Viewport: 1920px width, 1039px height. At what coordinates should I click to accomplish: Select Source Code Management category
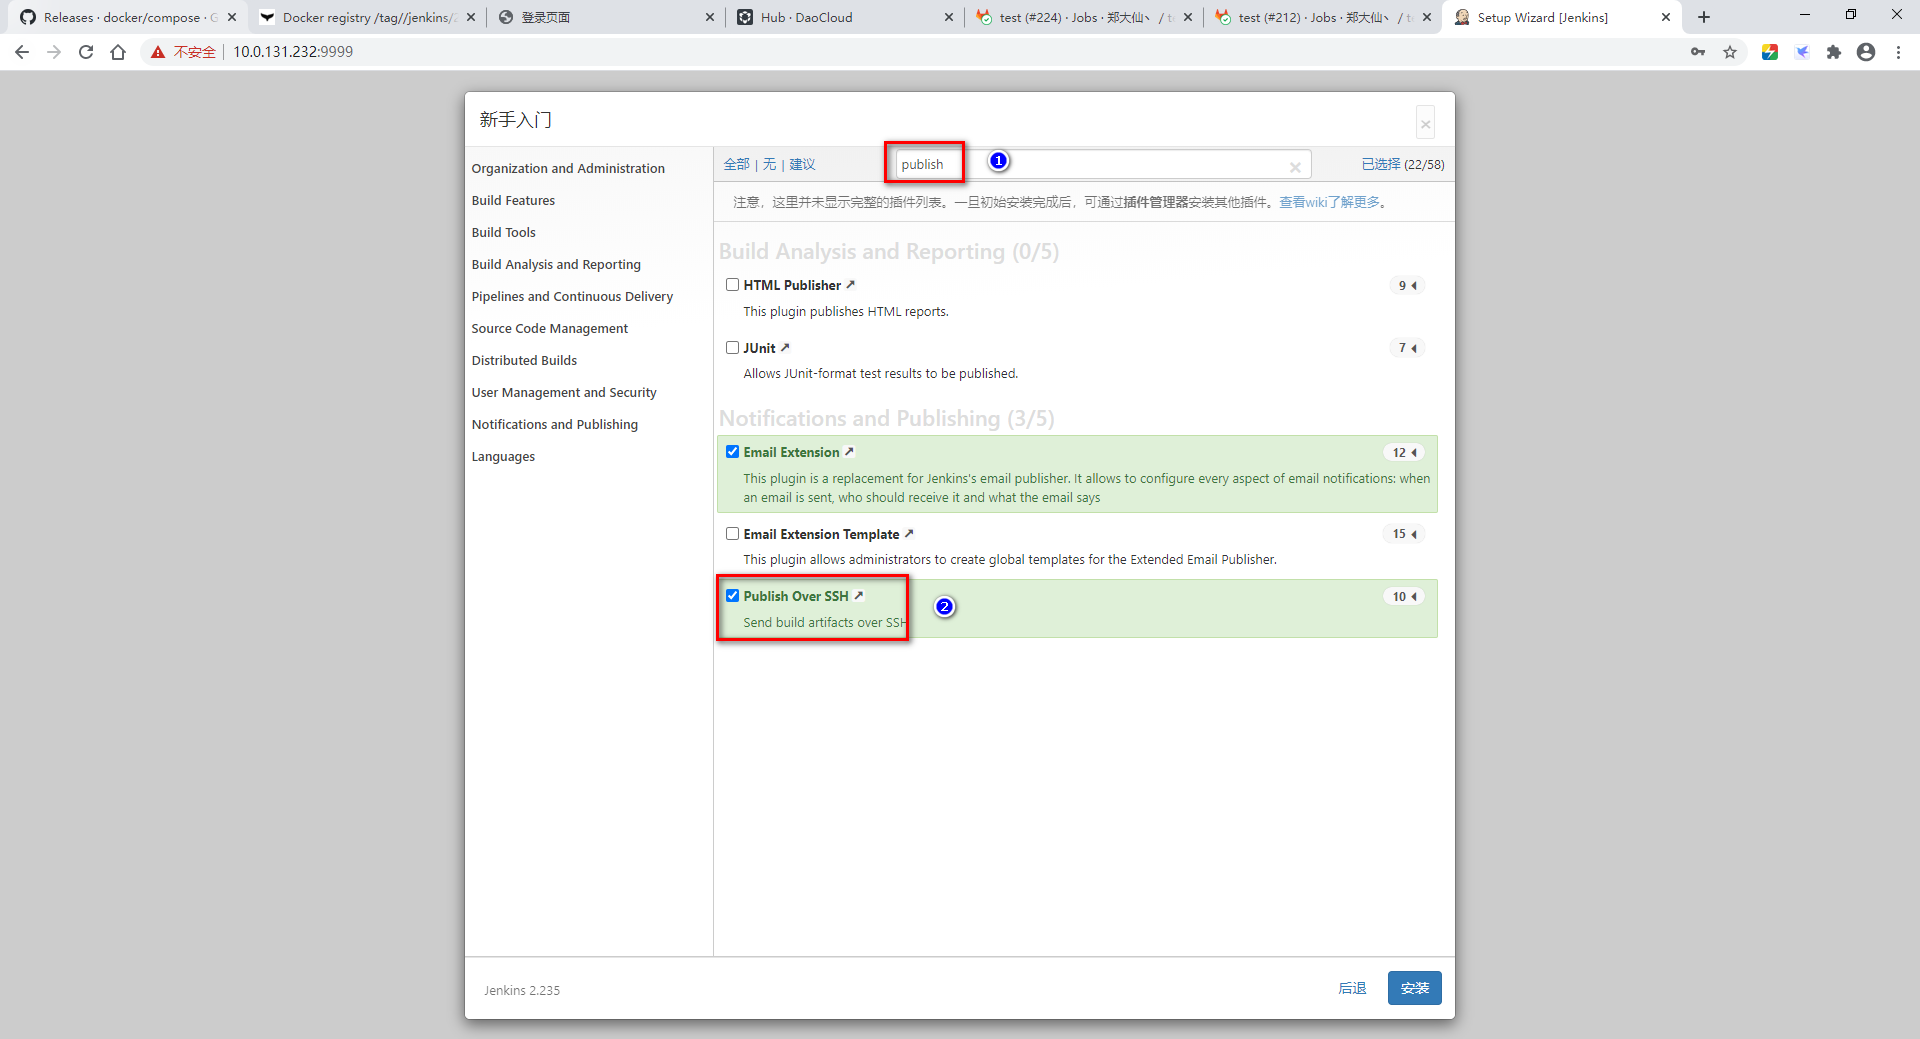pos(550,328)
